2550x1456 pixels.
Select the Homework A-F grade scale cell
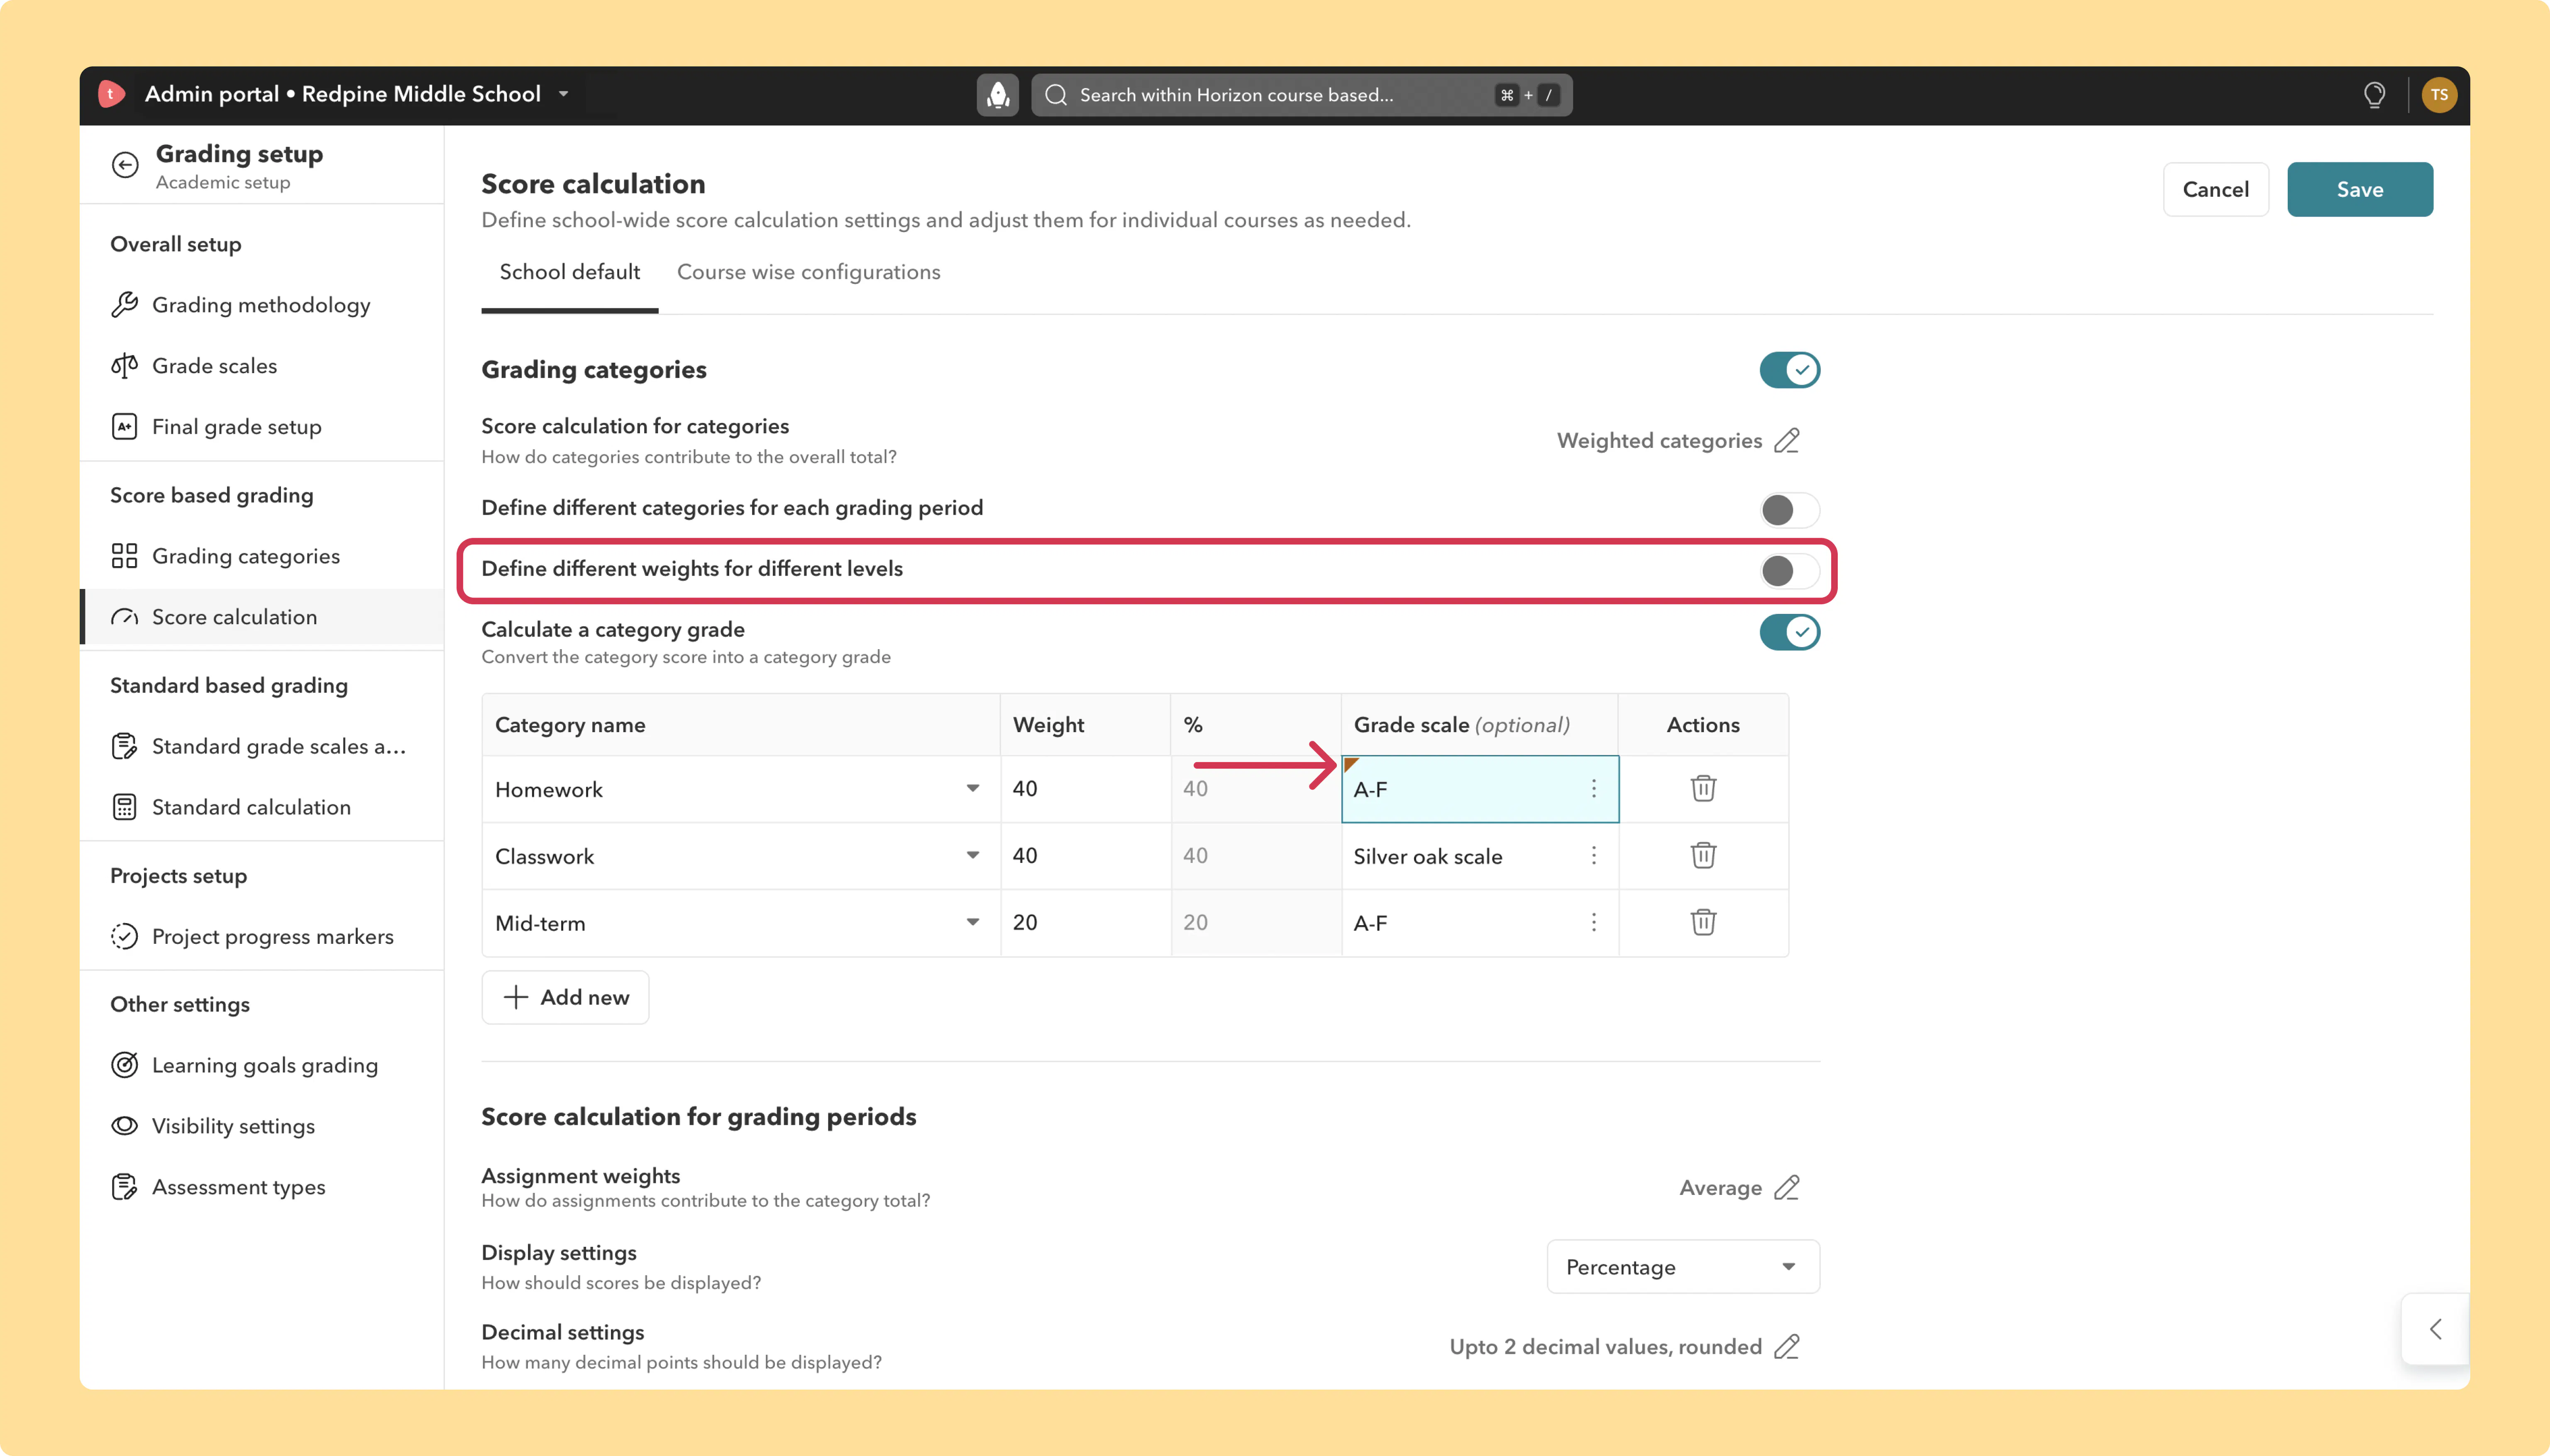point(1480,789)
